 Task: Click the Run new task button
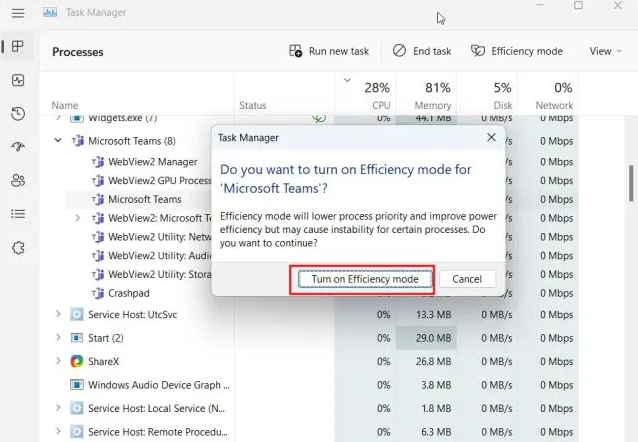point(329,51)
